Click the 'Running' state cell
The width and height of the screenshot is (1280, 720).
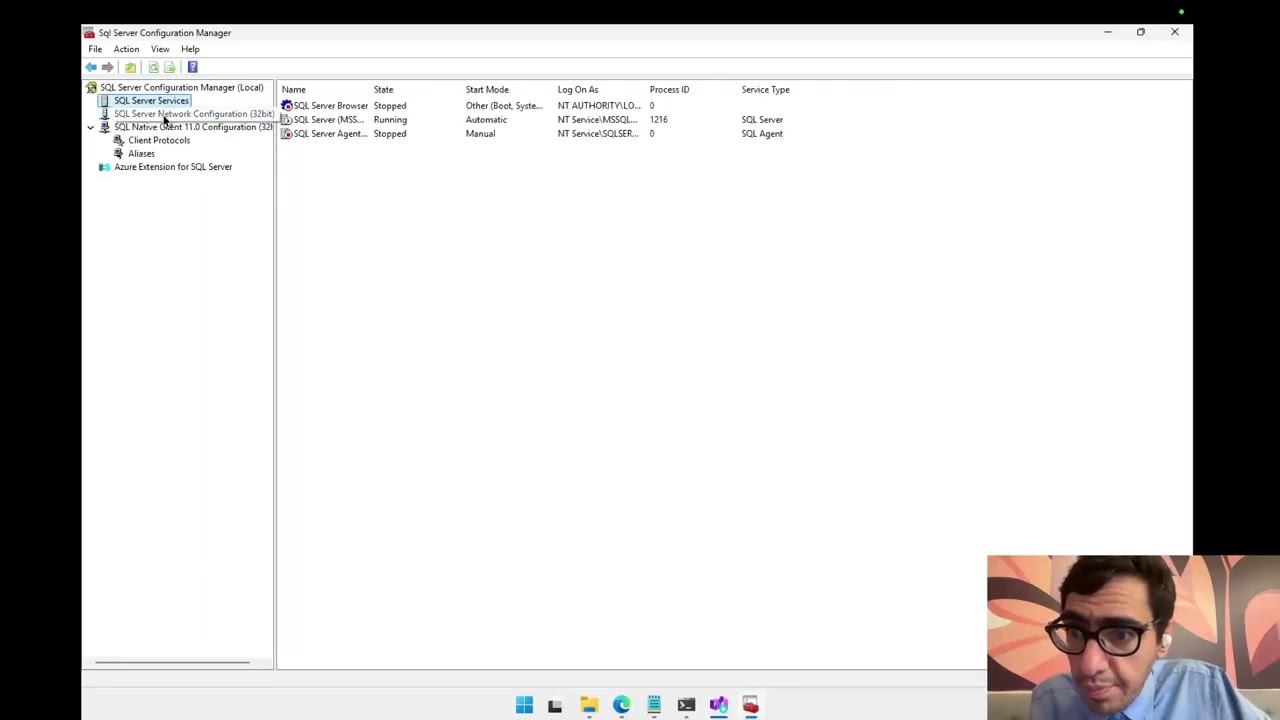pos(390,119)
